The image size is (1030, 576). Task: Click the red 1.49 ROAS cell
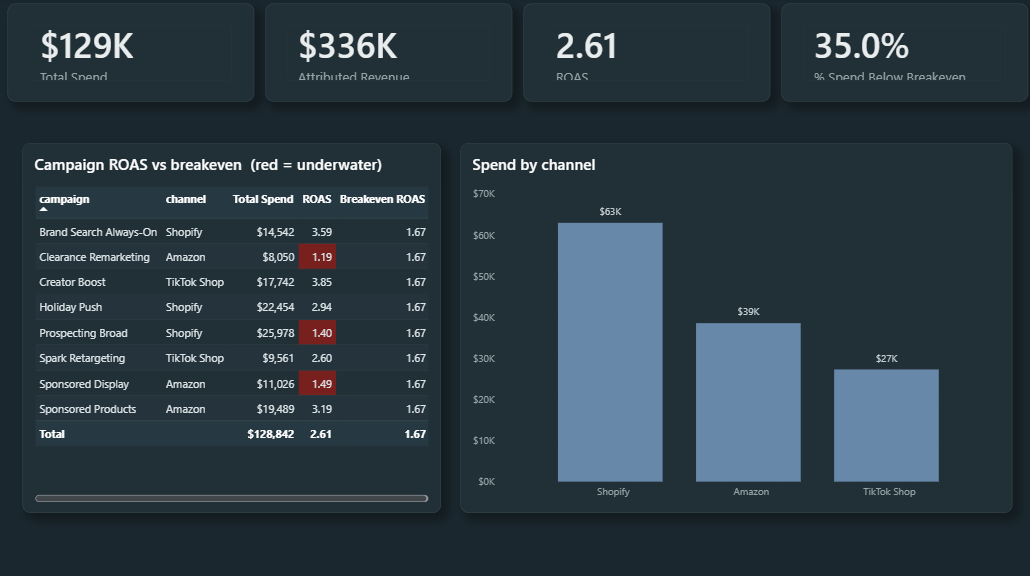317,384
